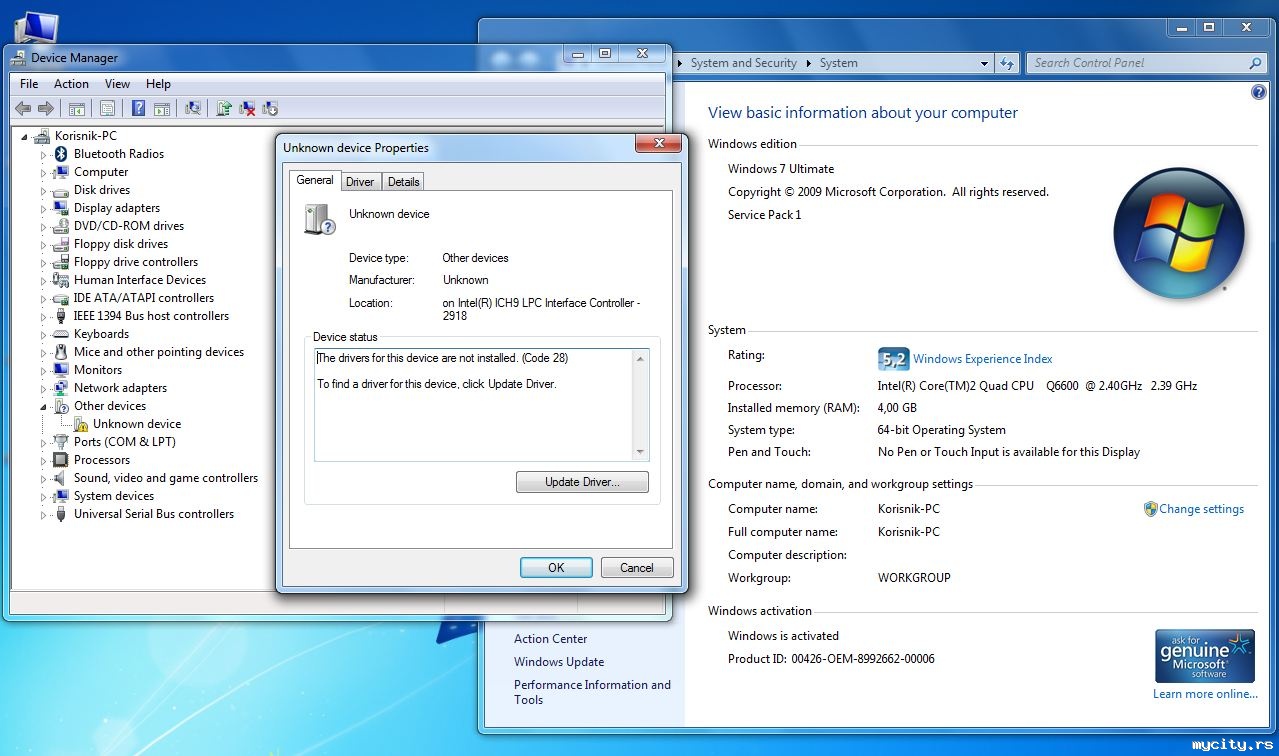The width and height of the screenshot is (1279, 756).
Task: Open the Help menu in Device Manager
Action: click(x=158, y=84)
